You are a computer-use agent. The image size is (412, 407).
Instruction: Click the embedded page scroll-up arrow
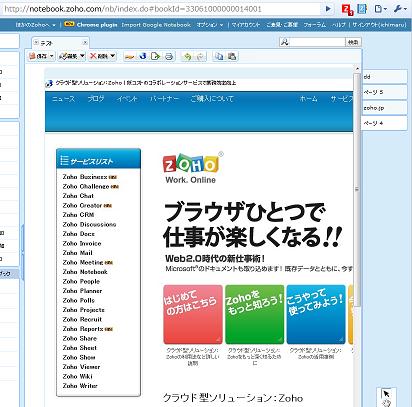coord(357,69)
